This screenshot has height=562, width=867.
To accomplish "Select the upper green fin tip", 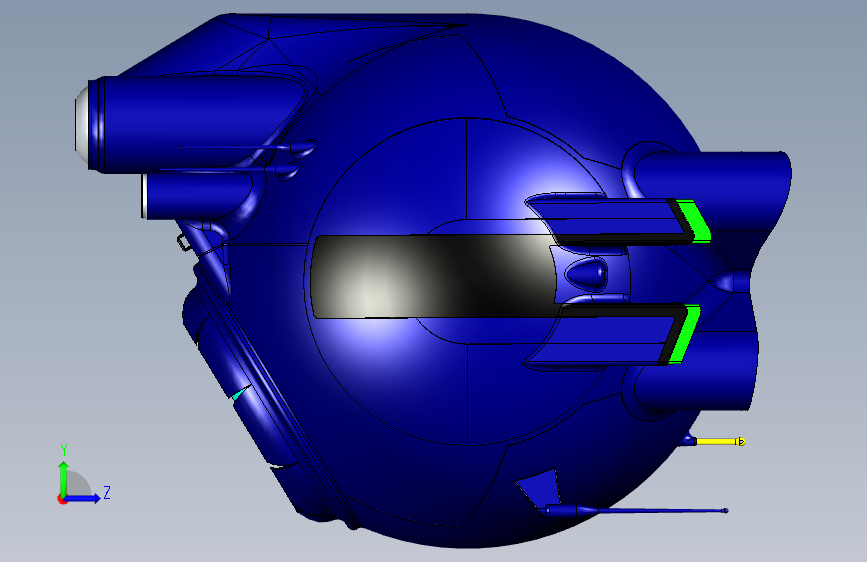I will [694, 221].
